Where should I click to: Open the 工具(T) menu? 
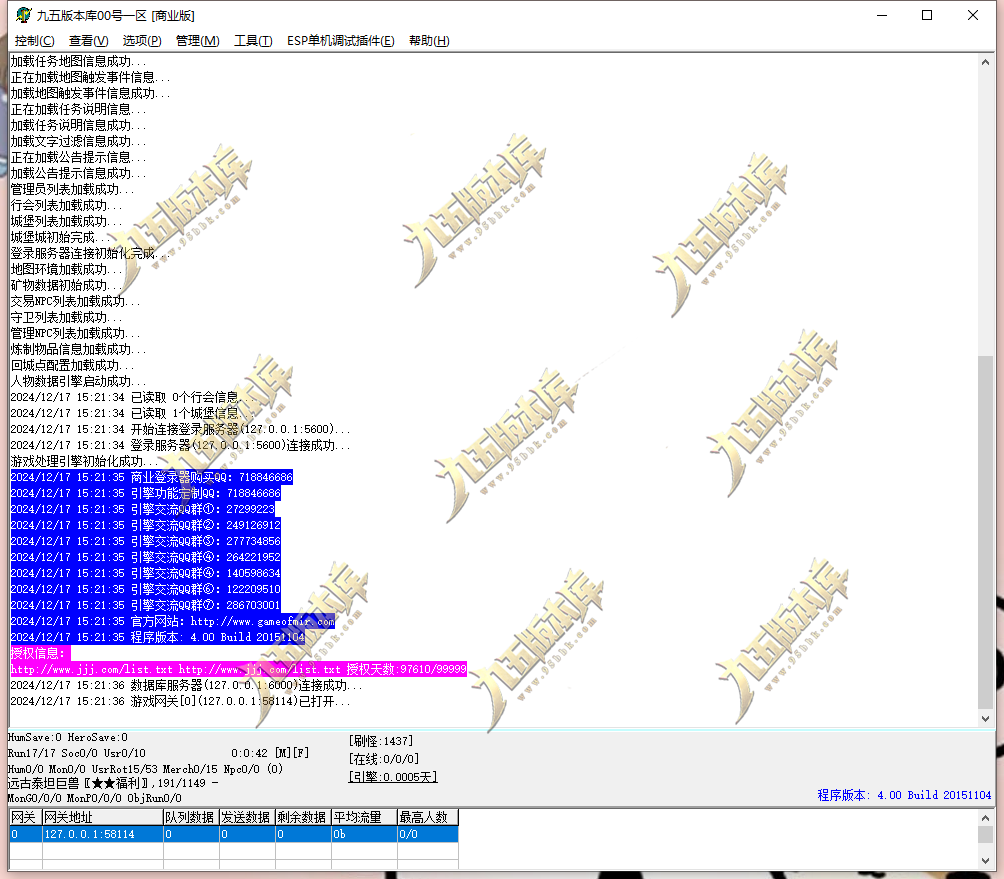(253, 41)
